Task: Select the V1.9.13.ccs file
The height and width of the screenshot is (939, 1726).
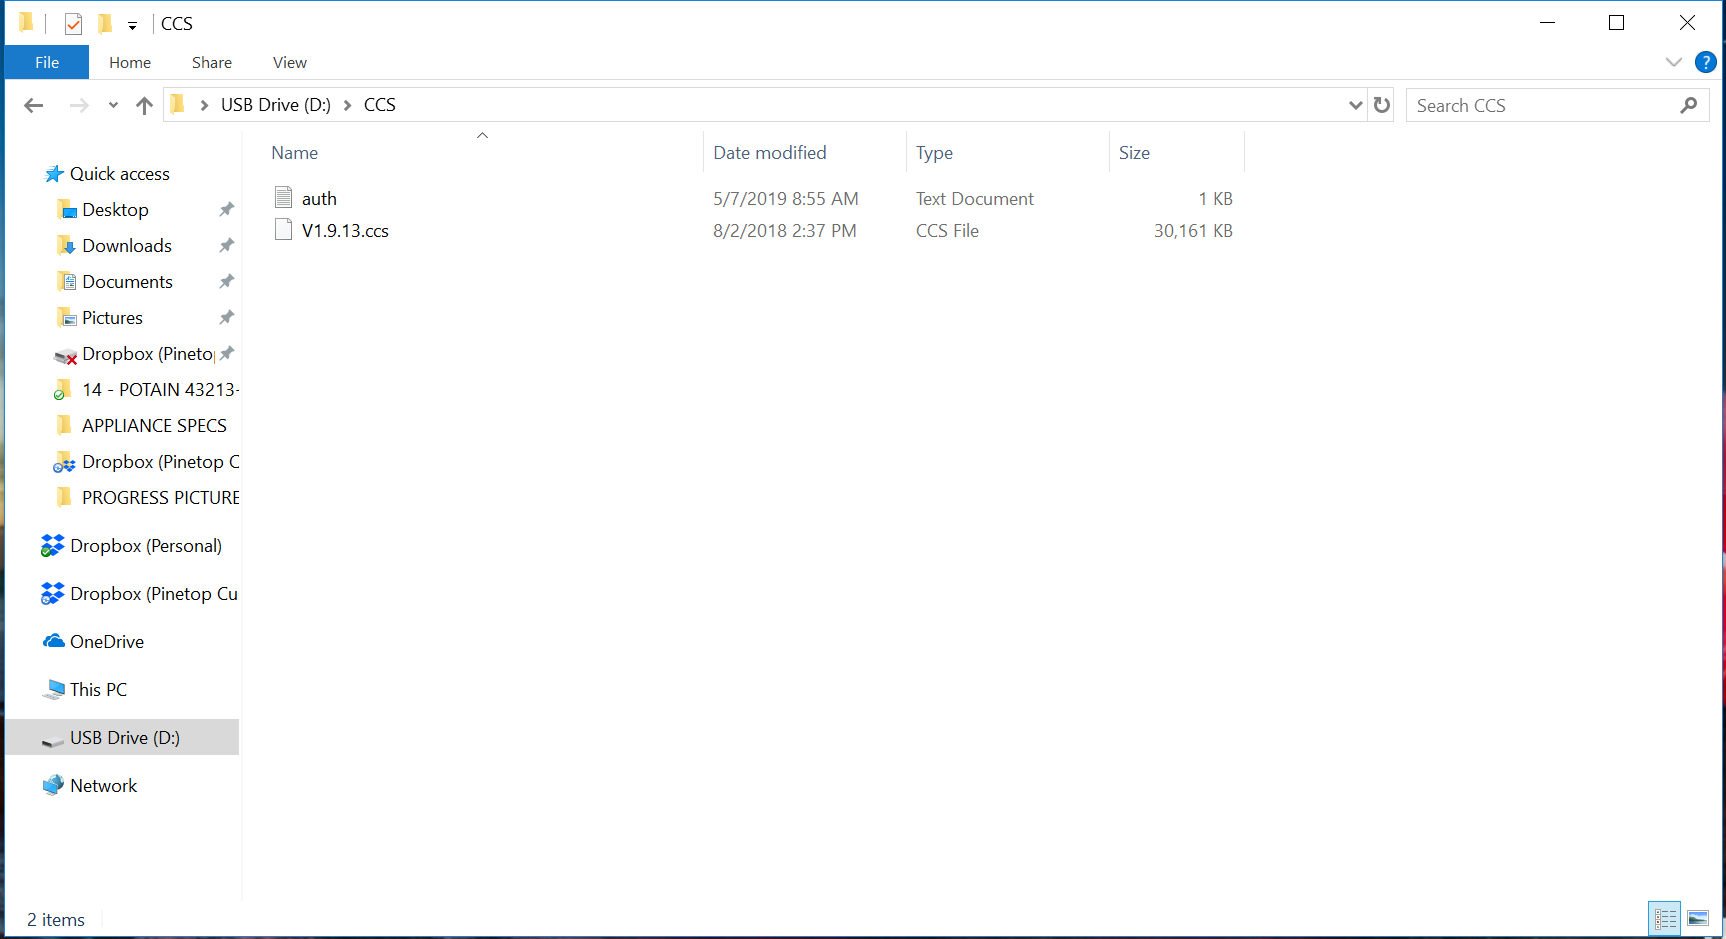Action: click(x=345, y=231)
